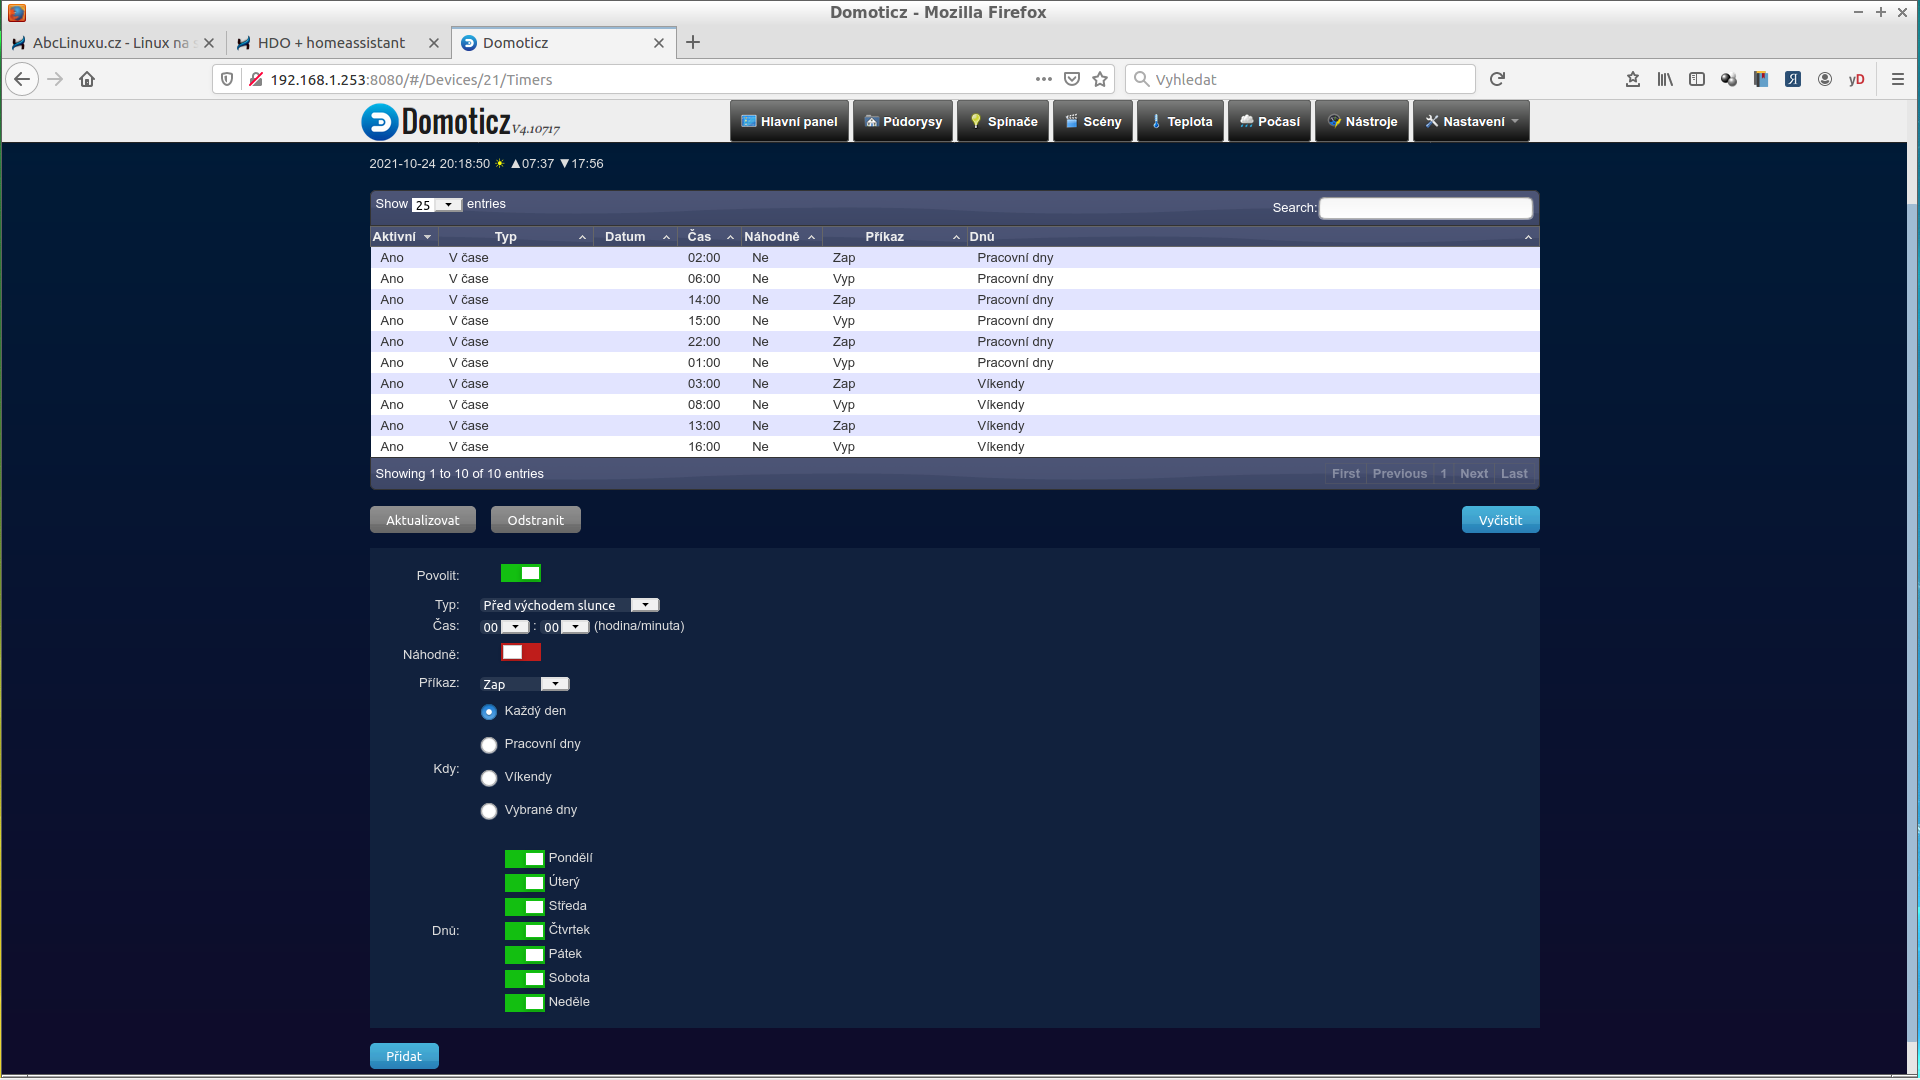Toggle the sidebar view icon

click(1697, 79)
